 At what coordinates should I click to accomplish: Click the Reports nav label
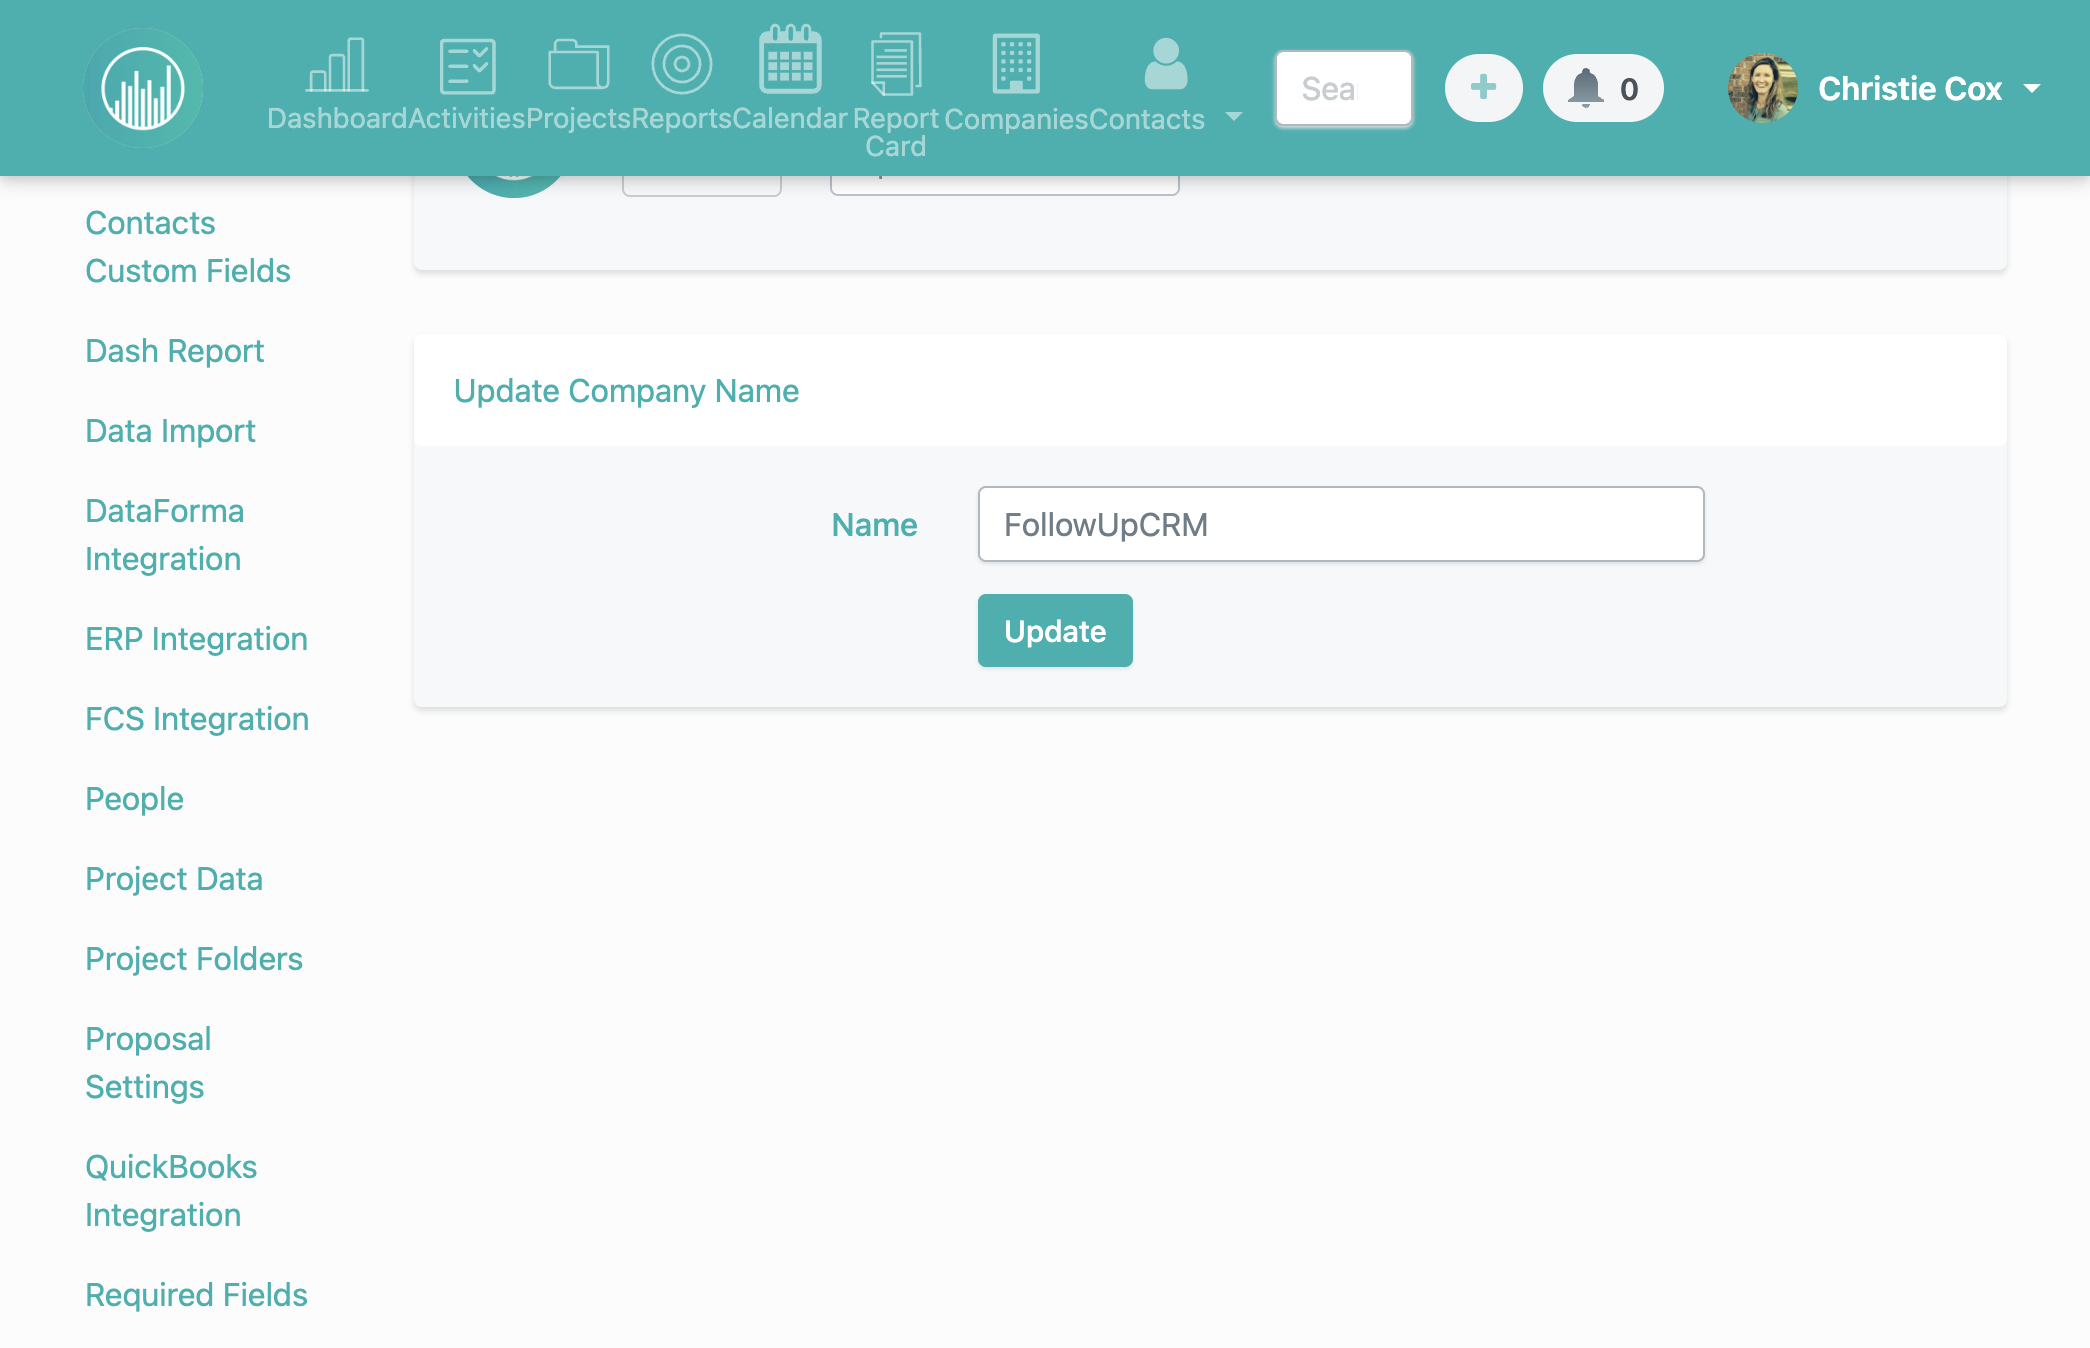(681, 119)
